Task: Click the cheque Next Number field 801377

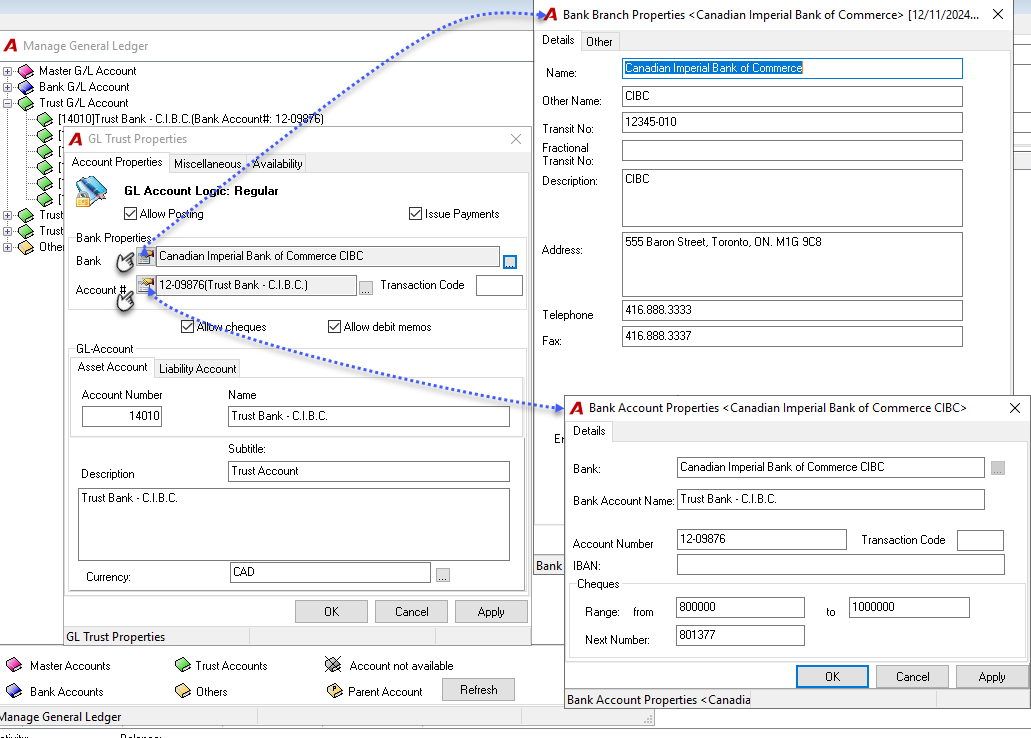Action: [740, 635]
